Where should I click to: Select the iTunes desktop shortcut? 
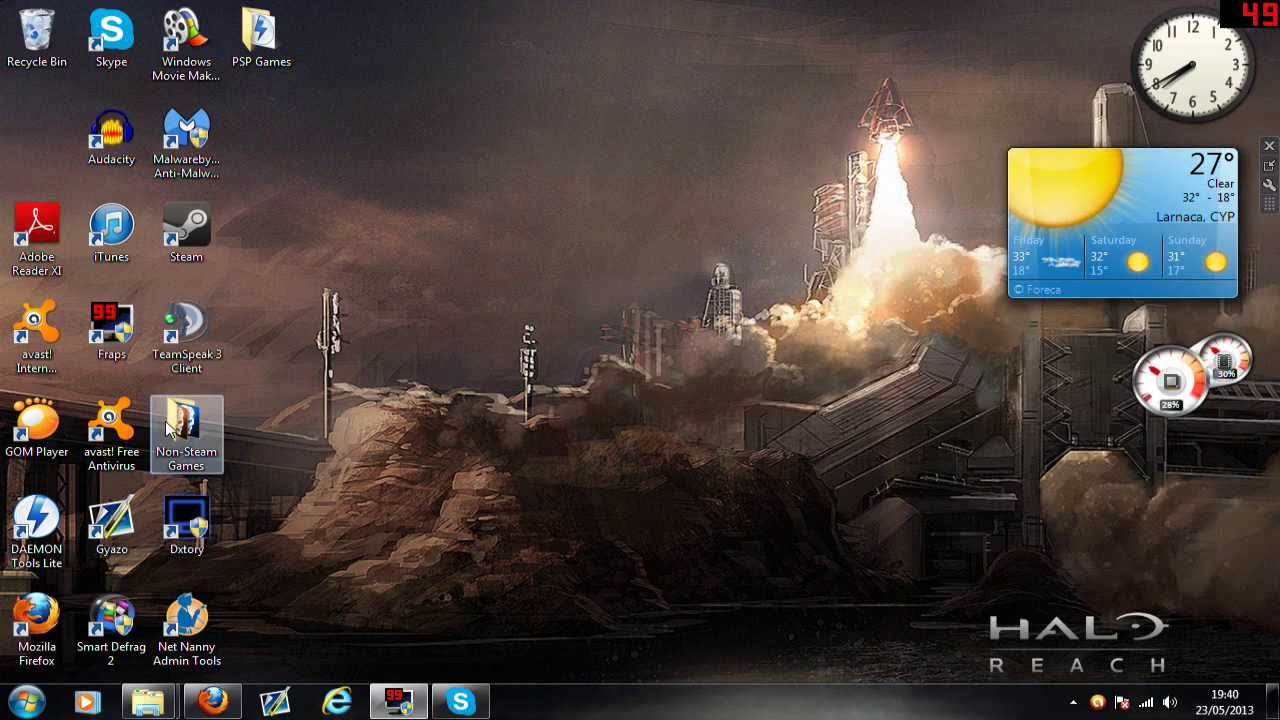click(111, 235)
